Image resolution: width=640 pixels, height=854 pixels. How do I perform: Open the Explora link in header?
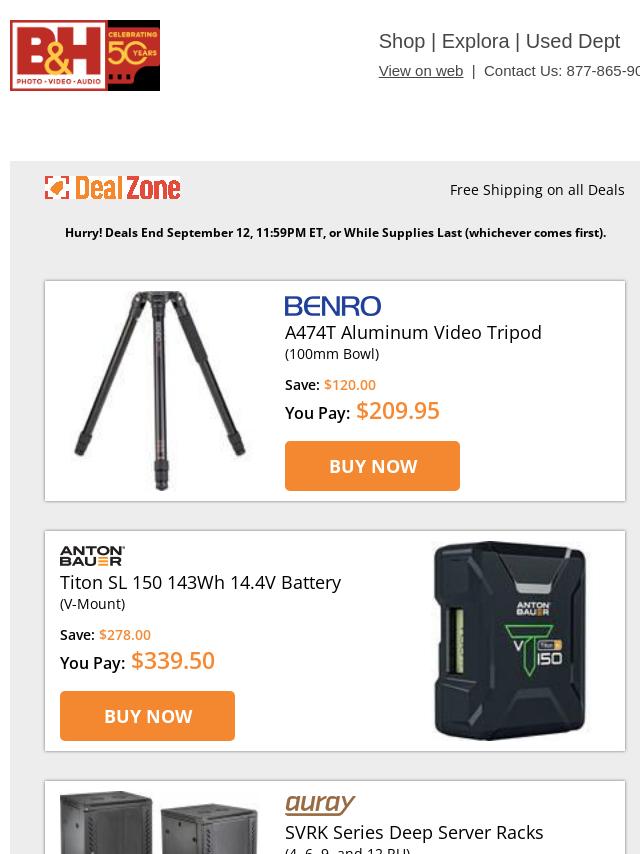click(475, 41)
